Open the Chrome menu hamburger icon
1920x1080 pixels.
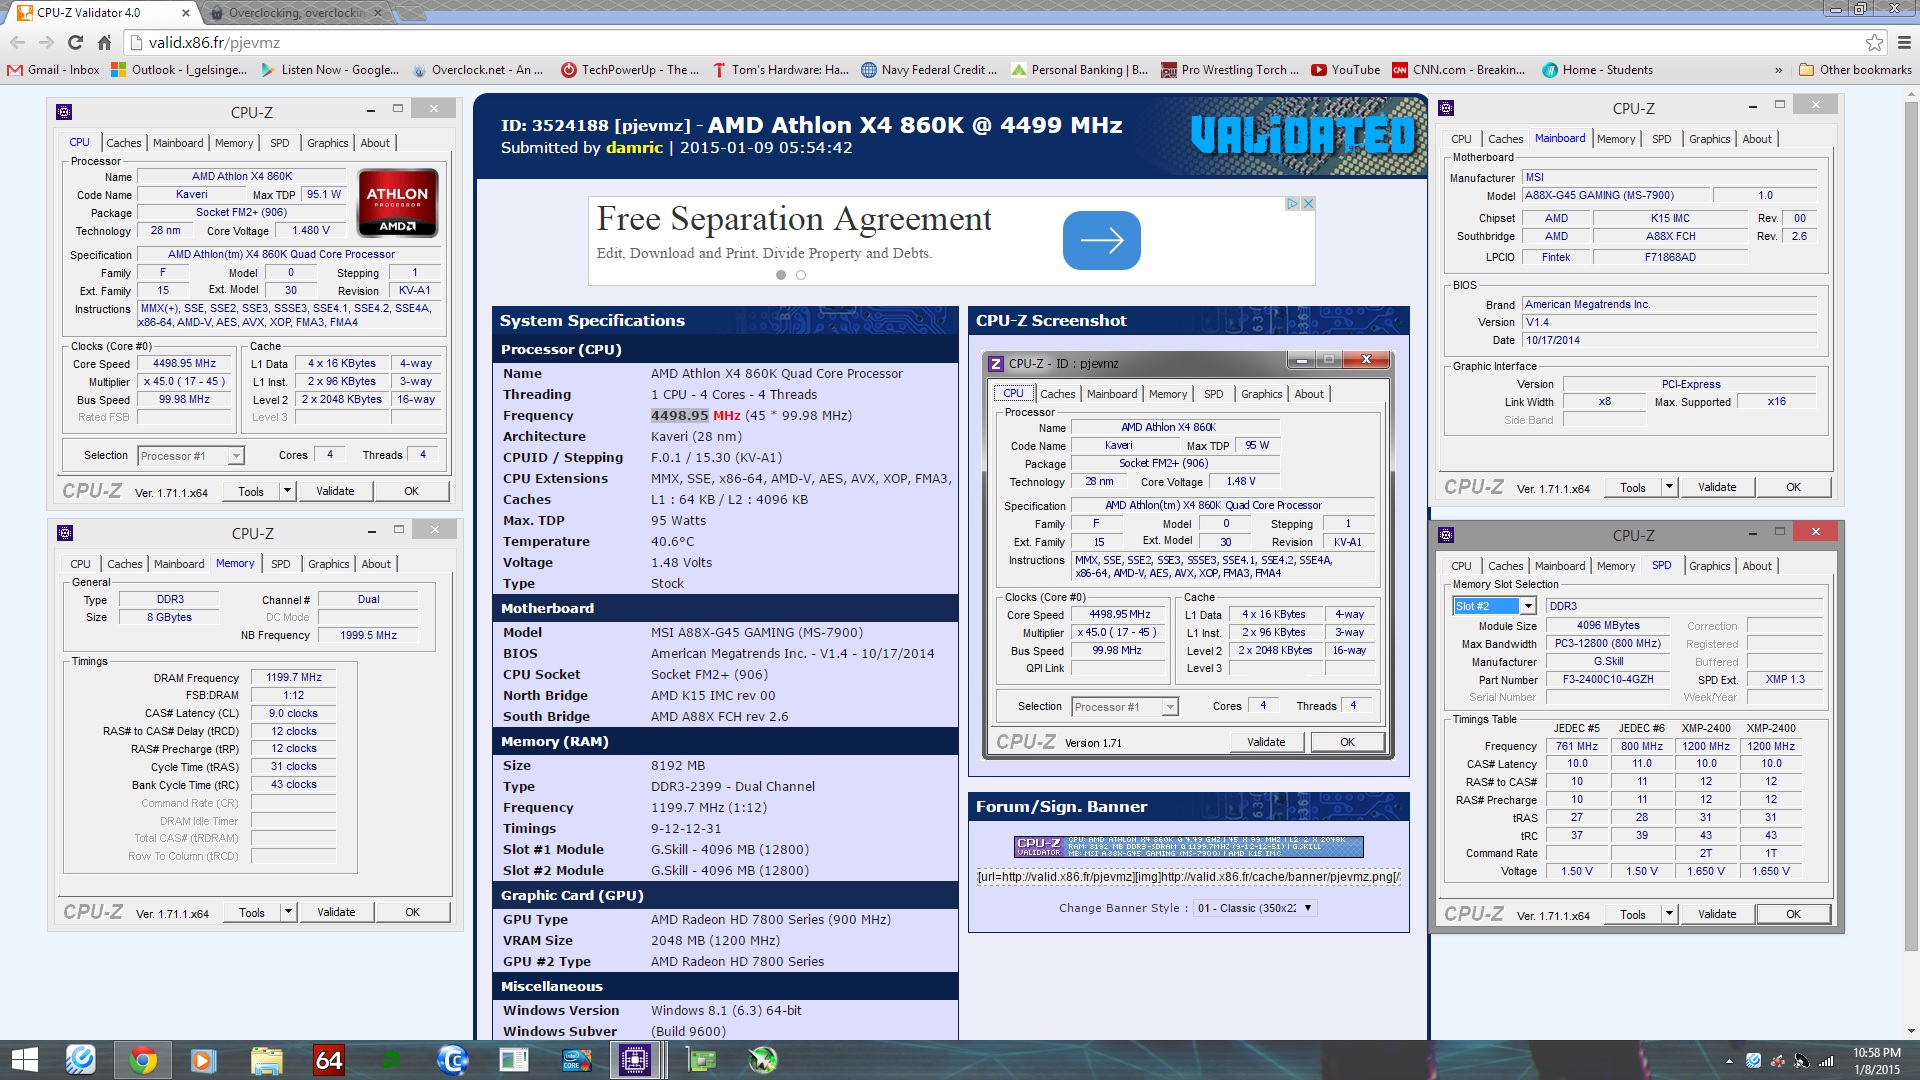pos(1904,42)
